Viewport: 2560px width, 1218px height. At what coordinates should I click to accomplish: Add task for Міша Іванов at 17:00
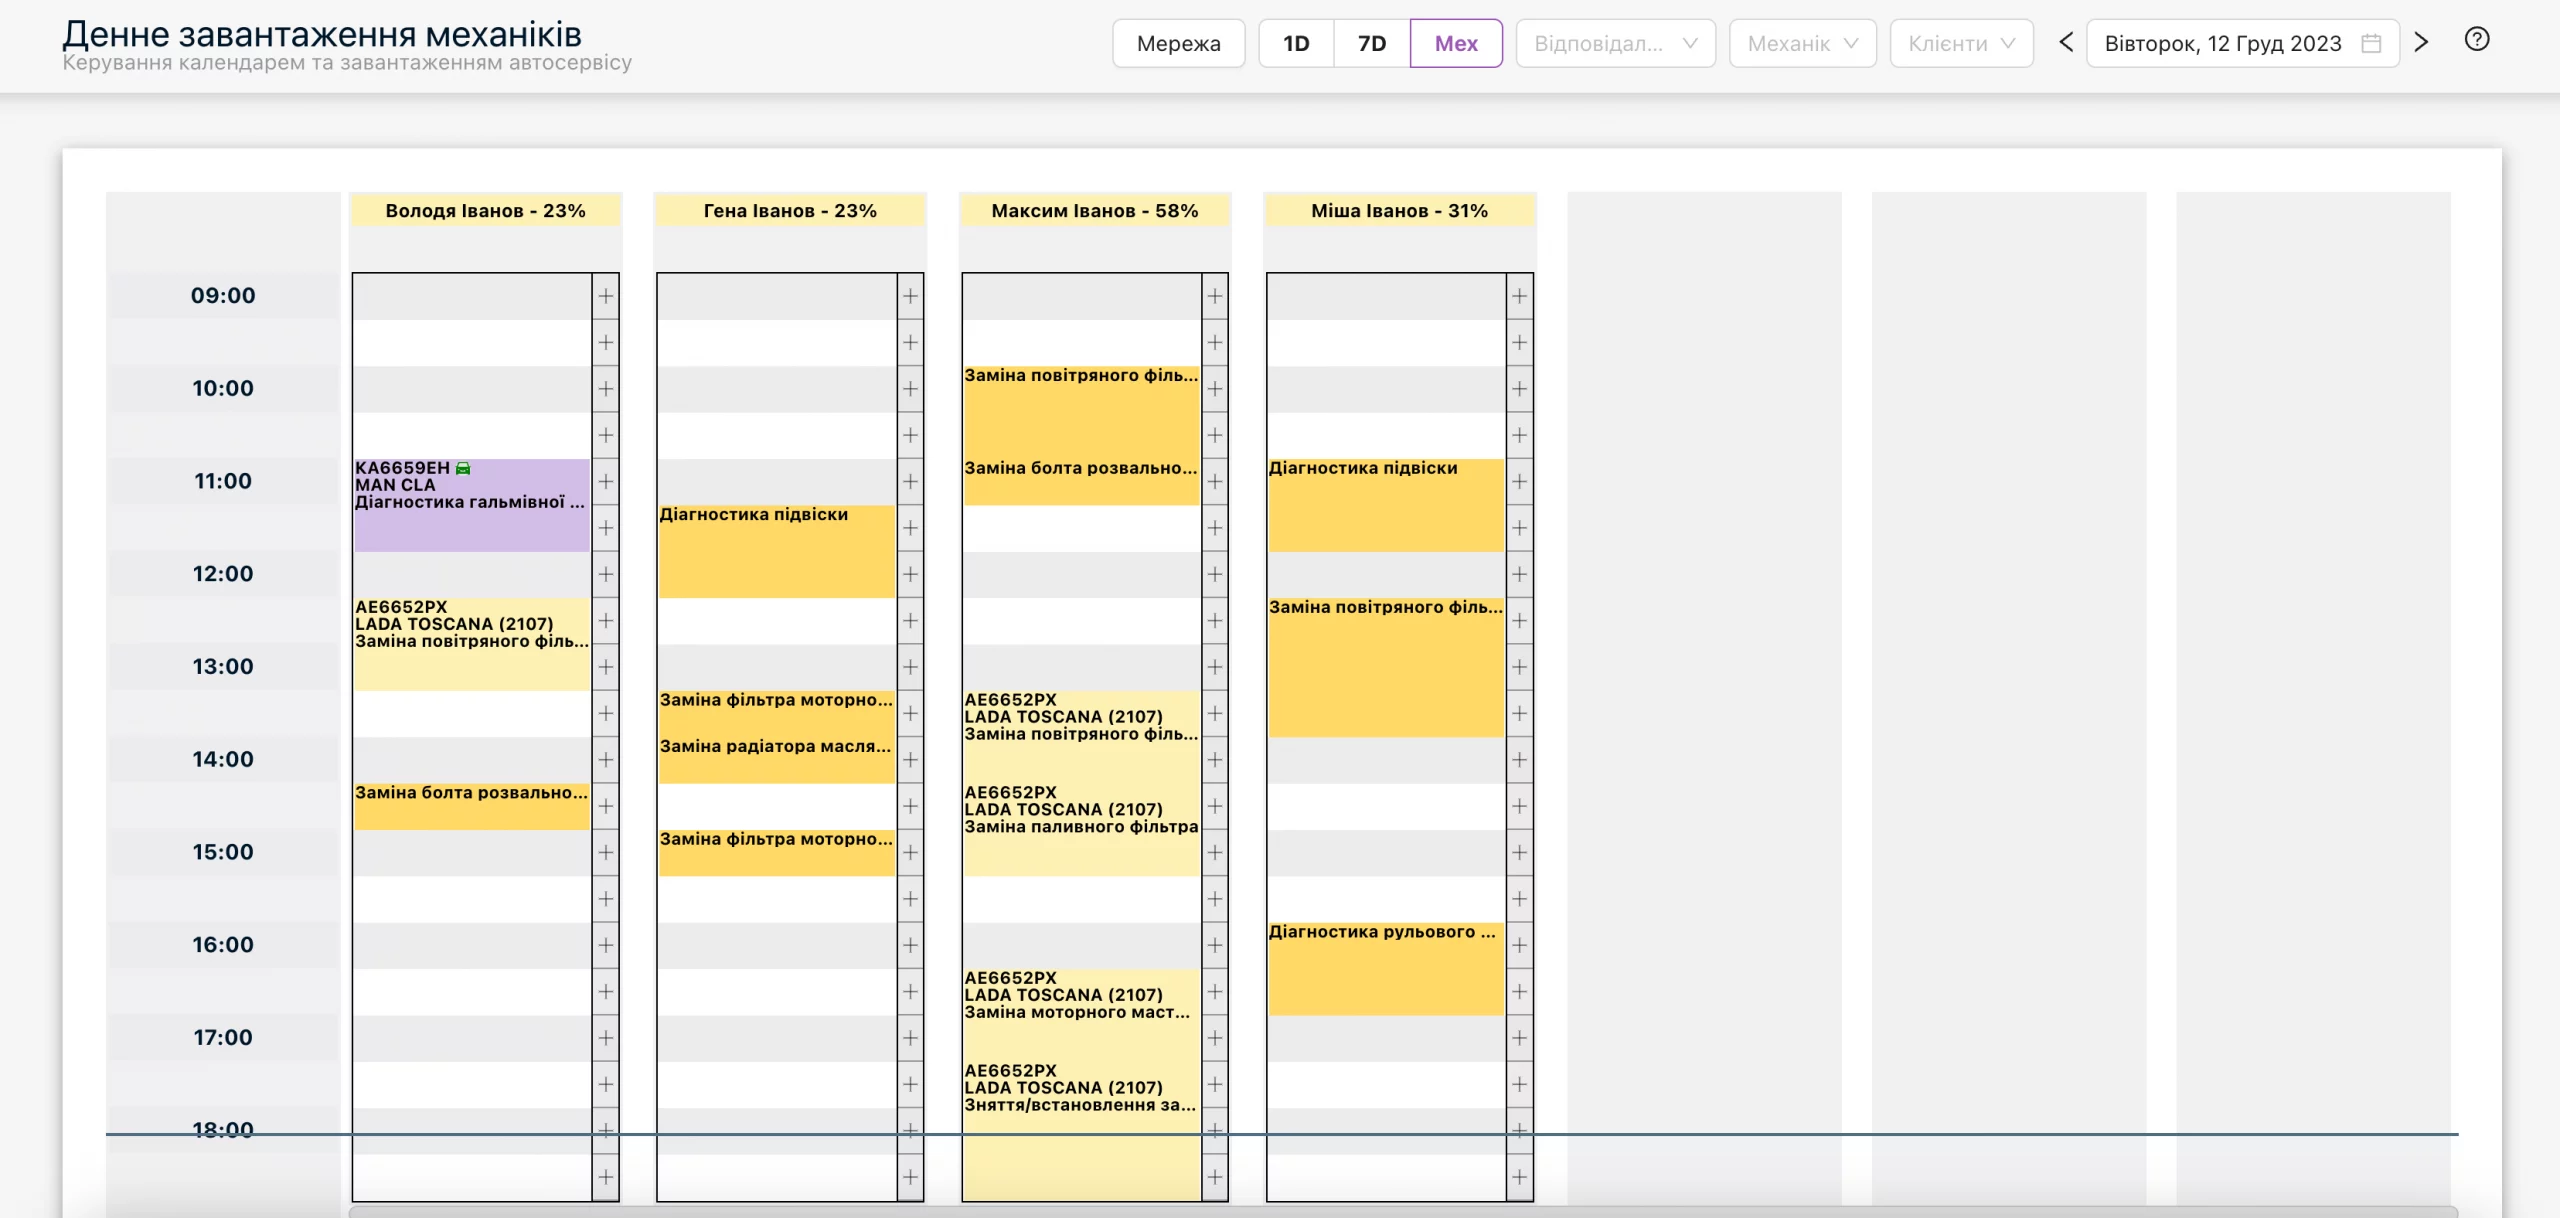point(1520,1038)
